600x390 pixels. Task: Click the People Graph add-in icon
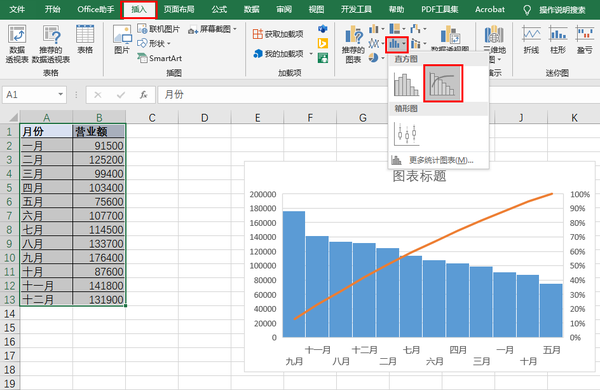(323, 58)
